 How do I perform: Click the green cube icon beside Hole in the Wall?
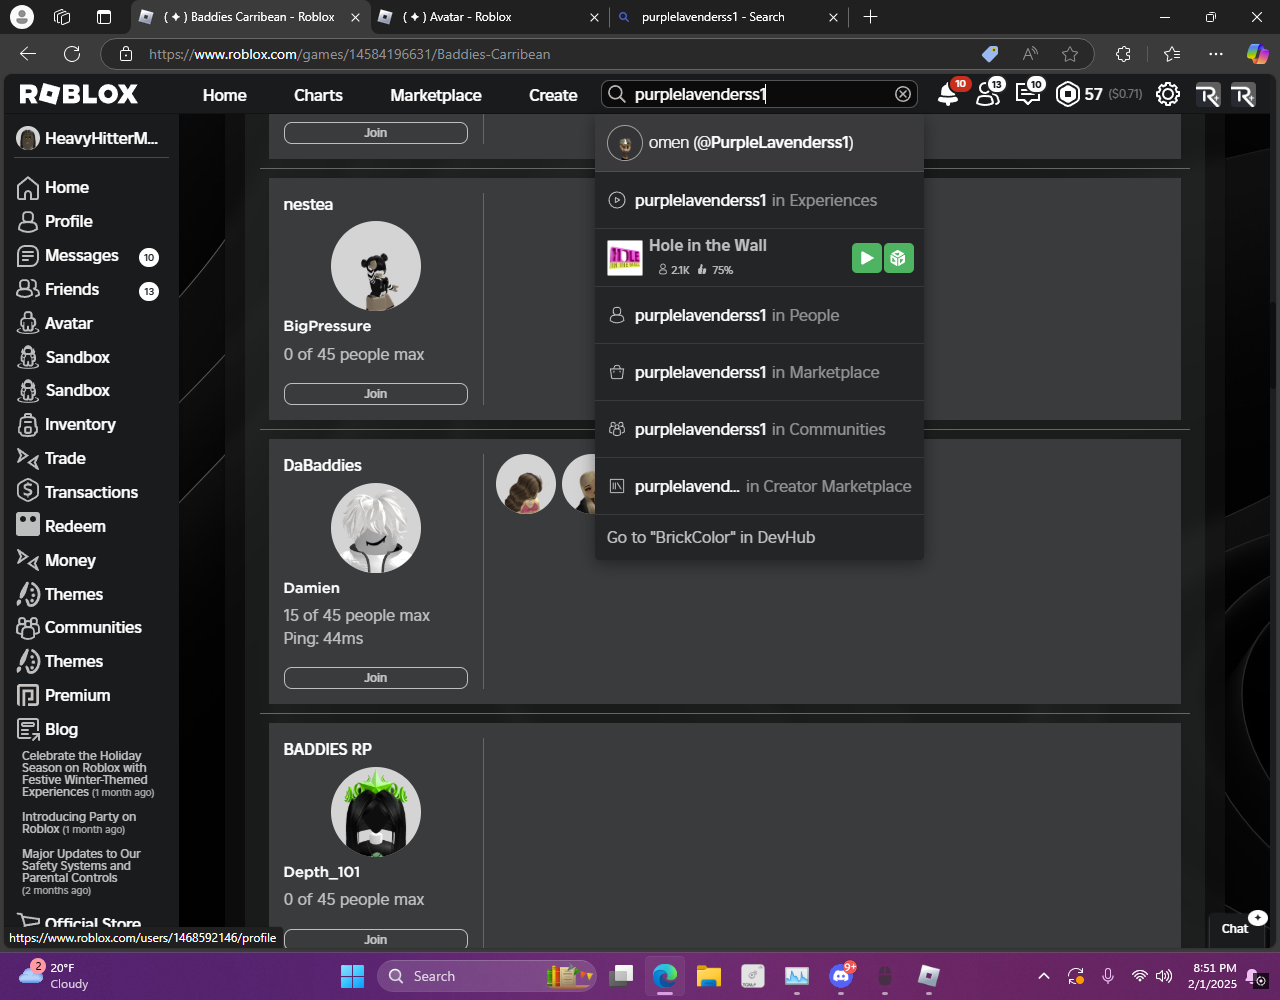point(899,258)
